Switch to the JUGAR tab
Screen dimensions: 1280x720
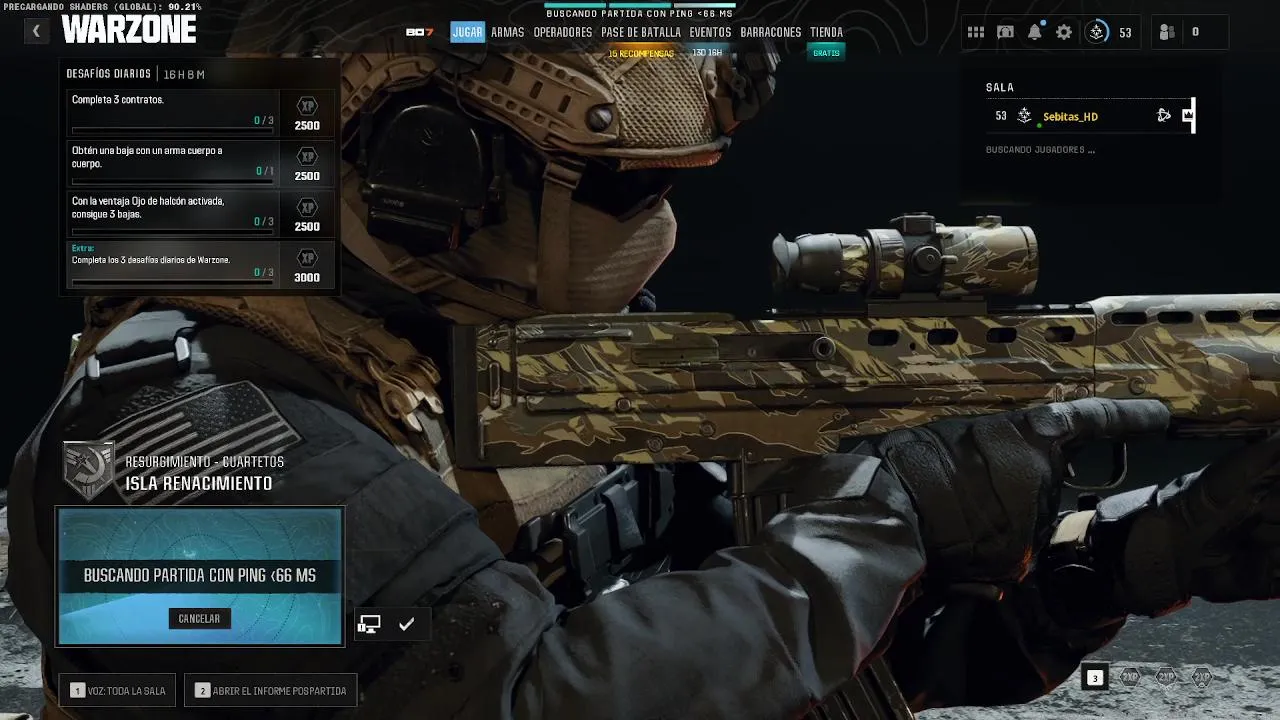[467, 32]
